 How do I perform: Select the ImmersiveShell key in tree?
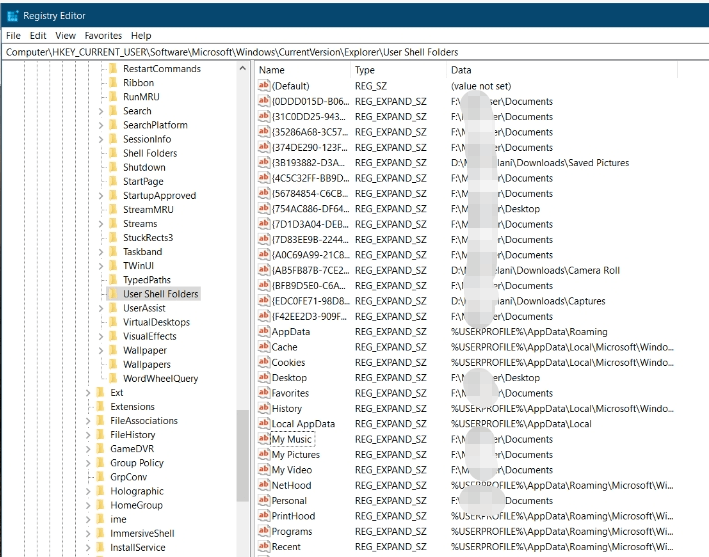click(x=142, y=533)
